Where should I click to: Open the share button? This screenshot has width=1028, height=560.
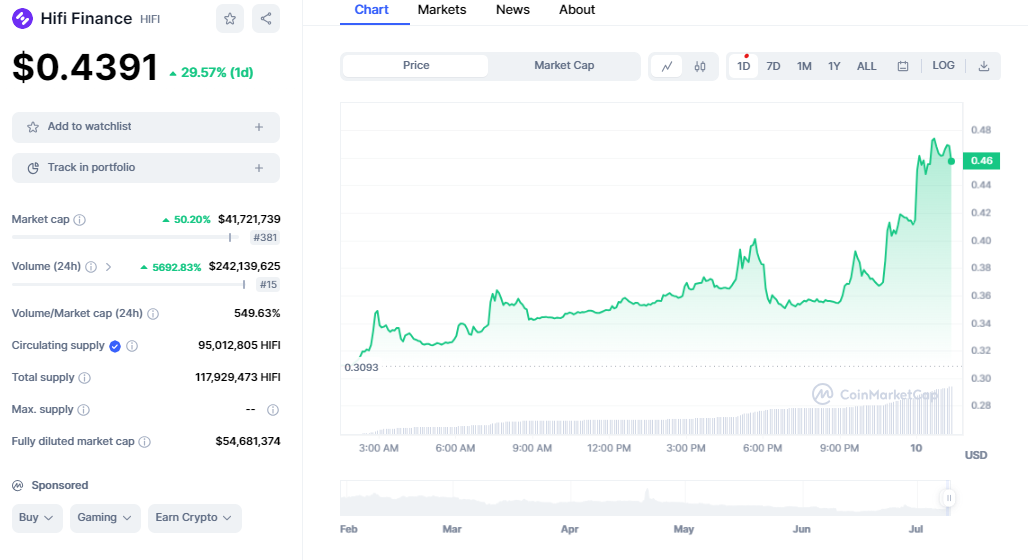coord(266,18)
